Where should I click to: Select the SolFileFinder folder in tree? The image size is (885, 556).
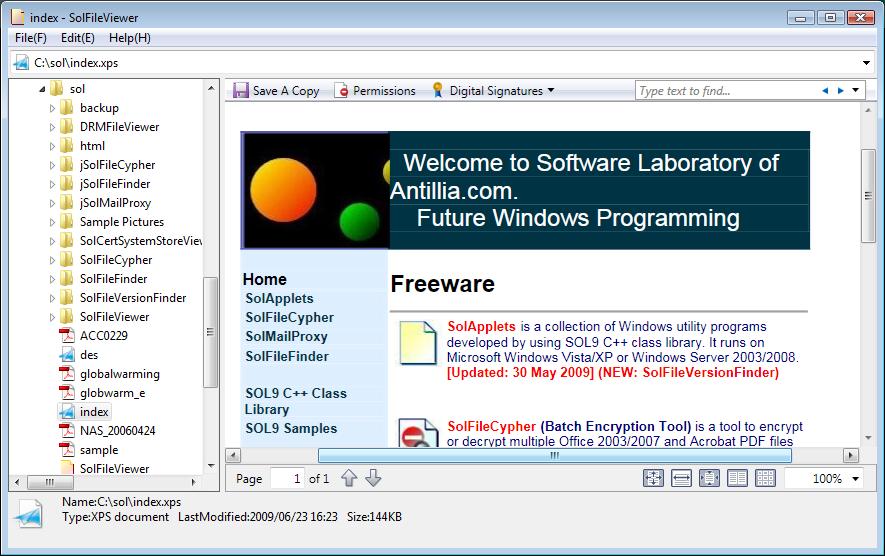tap(113, 279)
